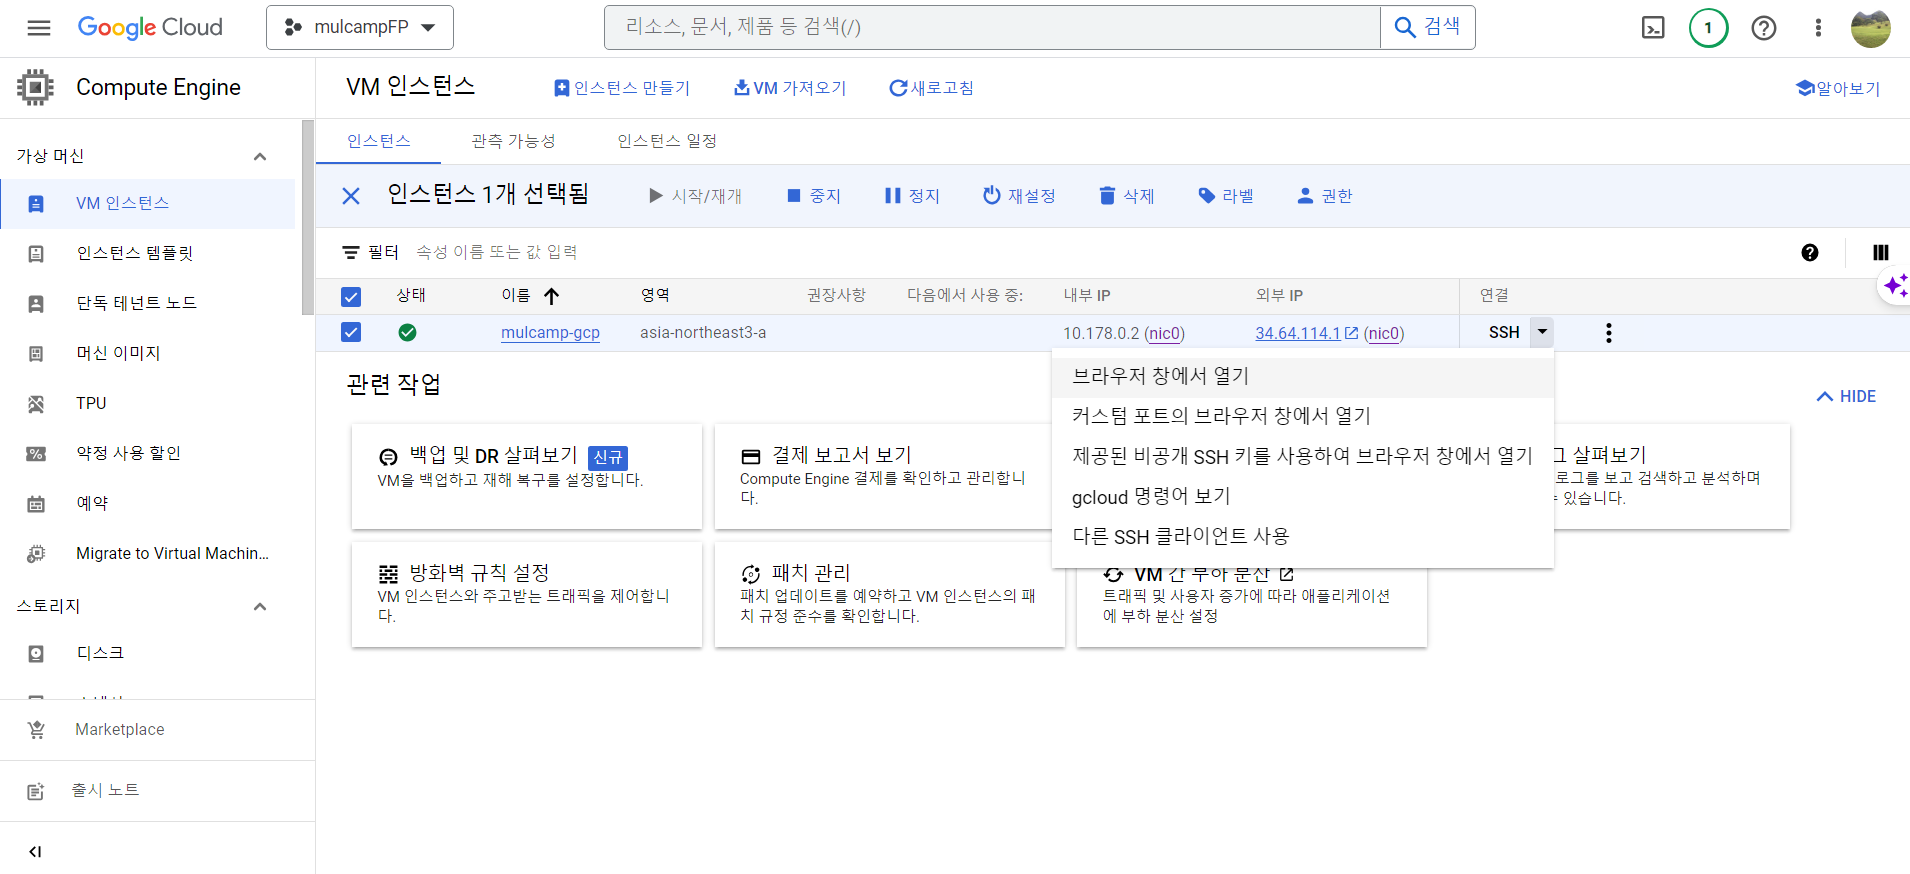Switch to the 관측 가능성 tab
1910x874 pixels.
[x=513, y=141]
